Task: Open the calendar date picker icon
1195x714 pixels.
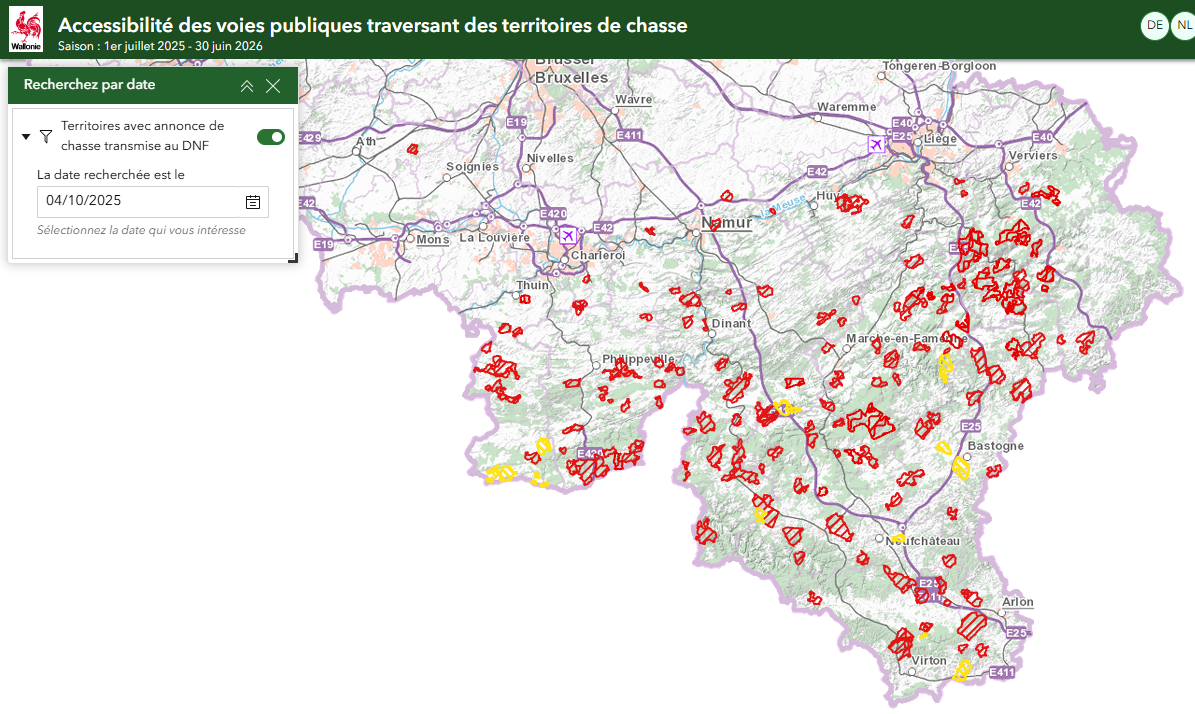Action: coord(253,202)
